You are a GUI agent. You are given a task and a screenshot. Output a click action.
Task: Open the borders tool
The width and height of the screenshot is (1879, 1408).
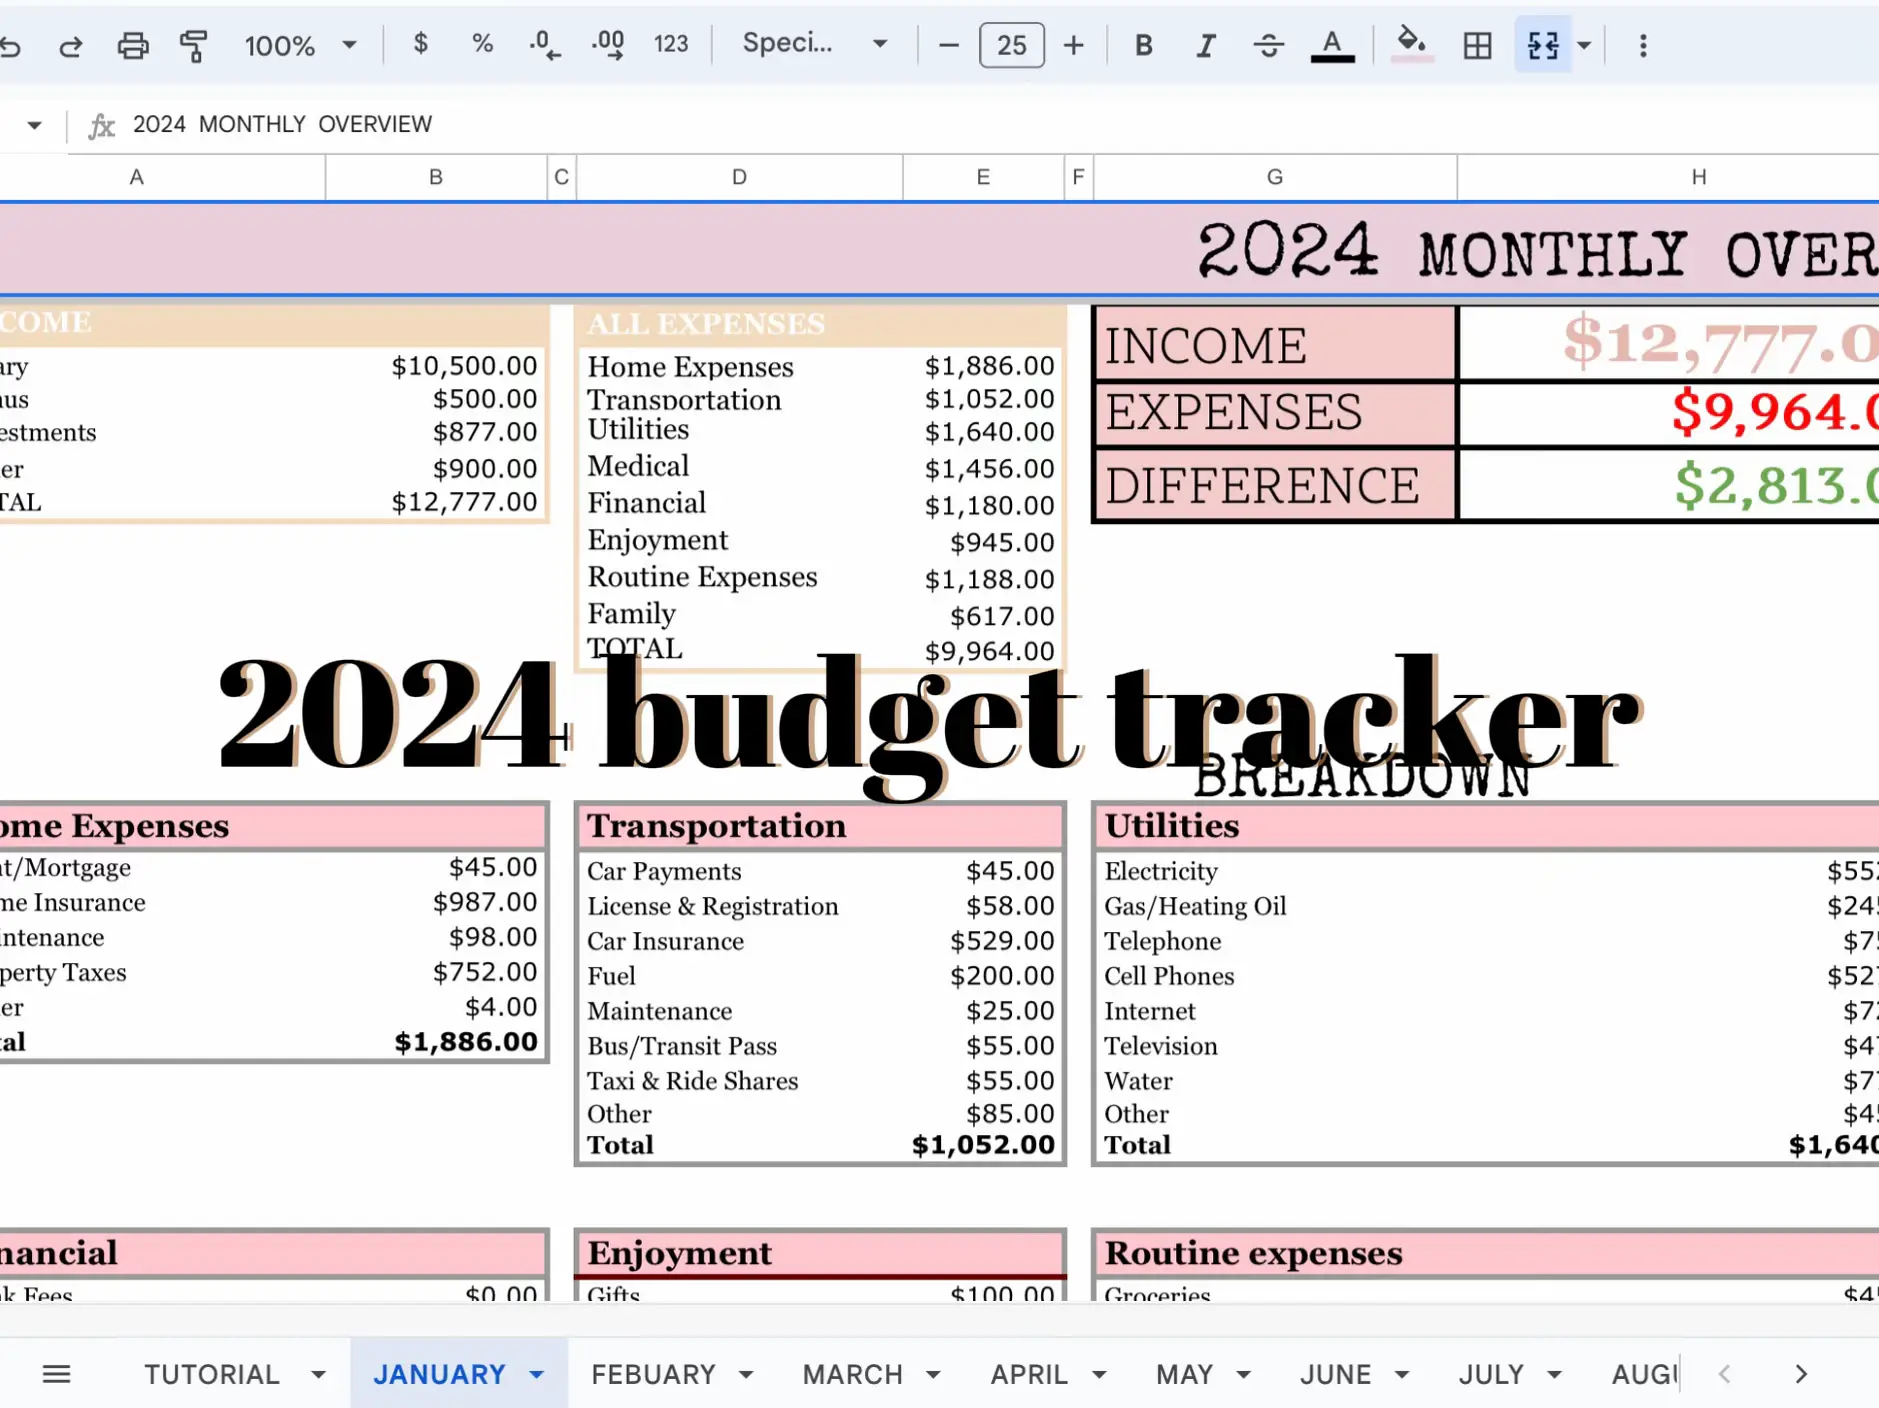pos(1477,45)
